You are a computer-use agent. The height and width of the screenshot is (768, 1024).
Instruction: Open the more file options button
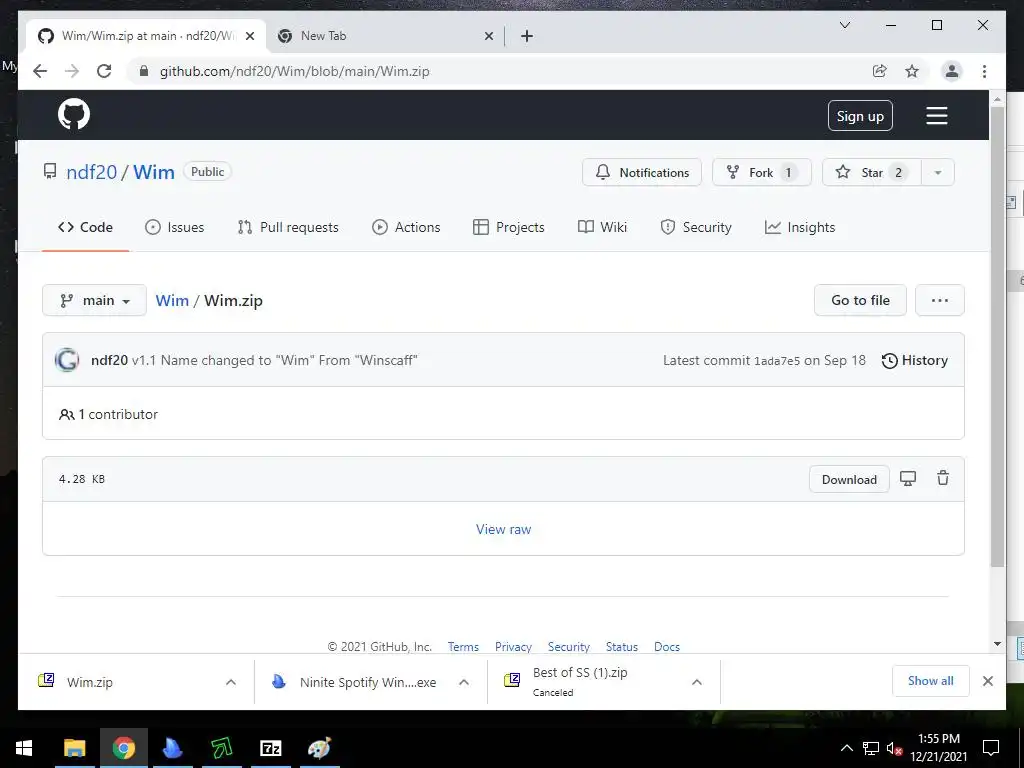940,300
